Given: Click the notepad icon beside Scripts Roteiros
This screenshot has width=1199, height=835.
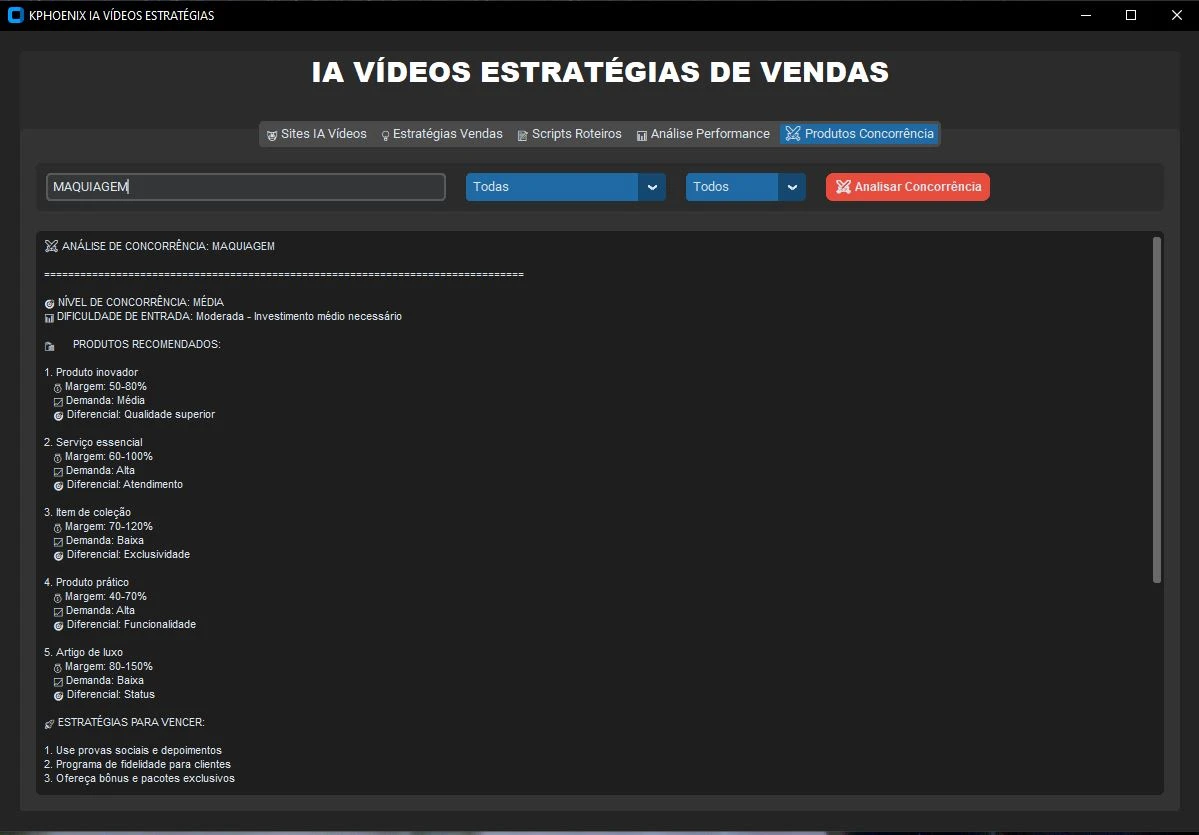Looking at the screenshot, I should [x=523, y=135].
